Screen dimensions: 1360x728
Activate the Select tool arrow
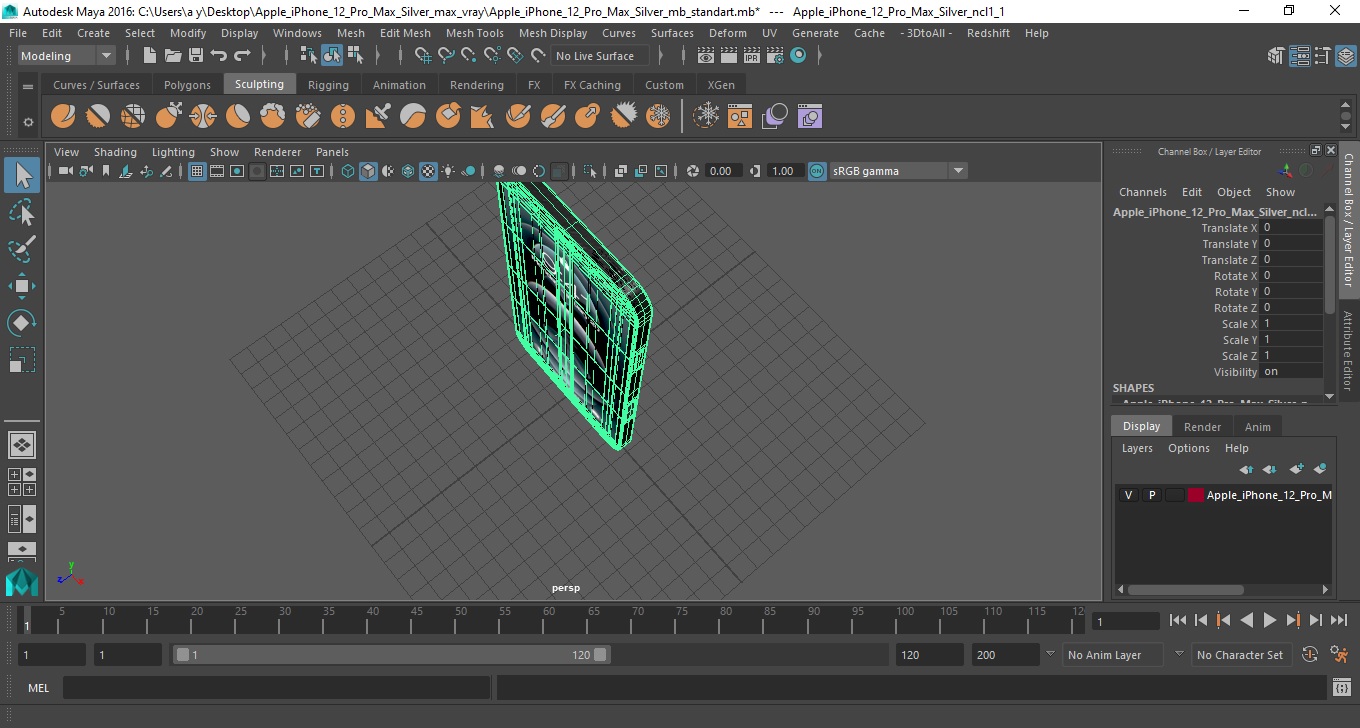point(22,175)
